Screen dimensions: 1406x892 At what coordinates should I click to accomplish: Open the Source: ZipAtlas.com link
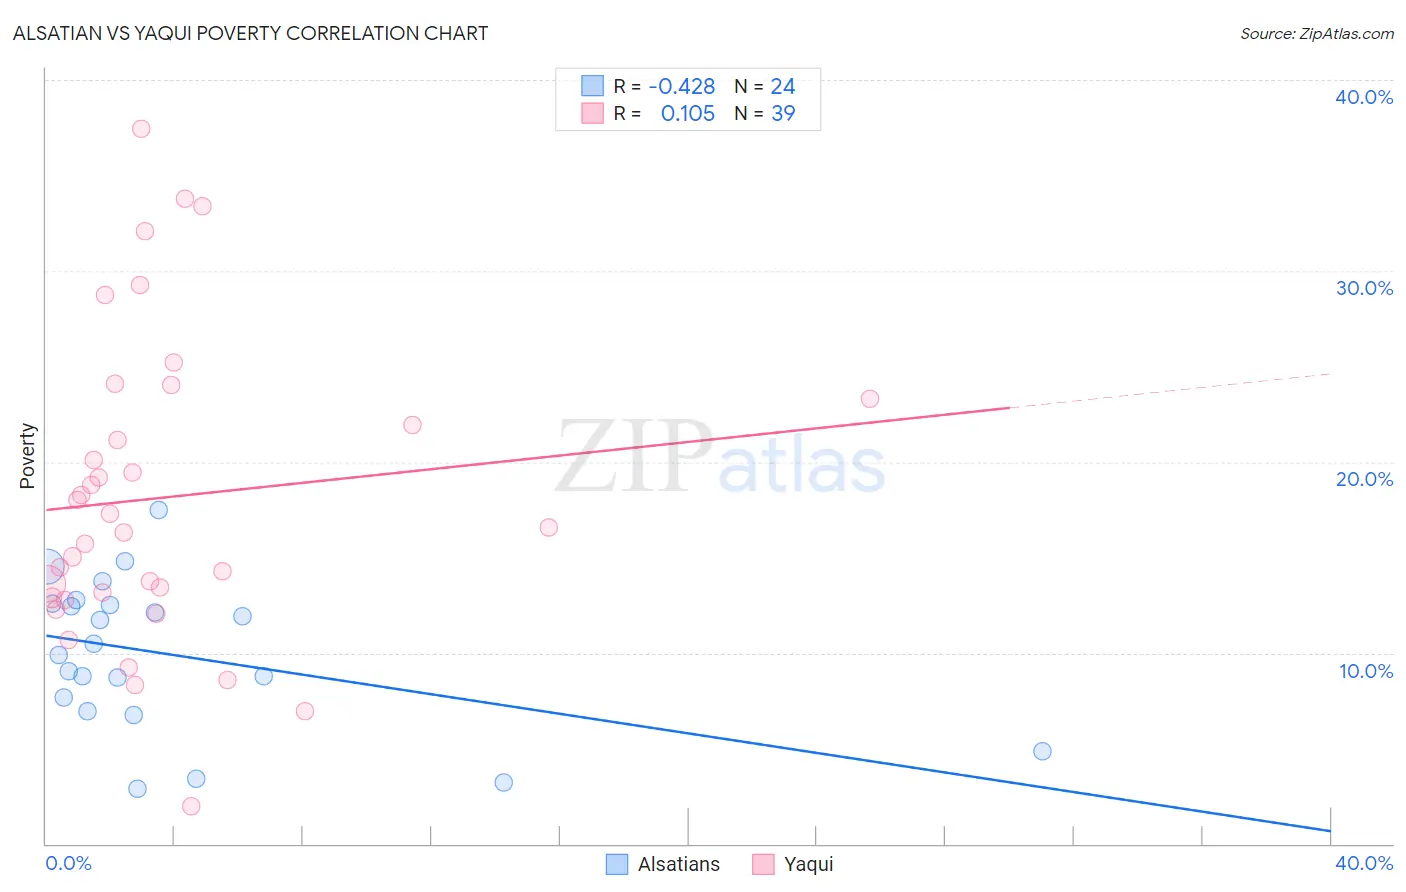point(1317,33)
